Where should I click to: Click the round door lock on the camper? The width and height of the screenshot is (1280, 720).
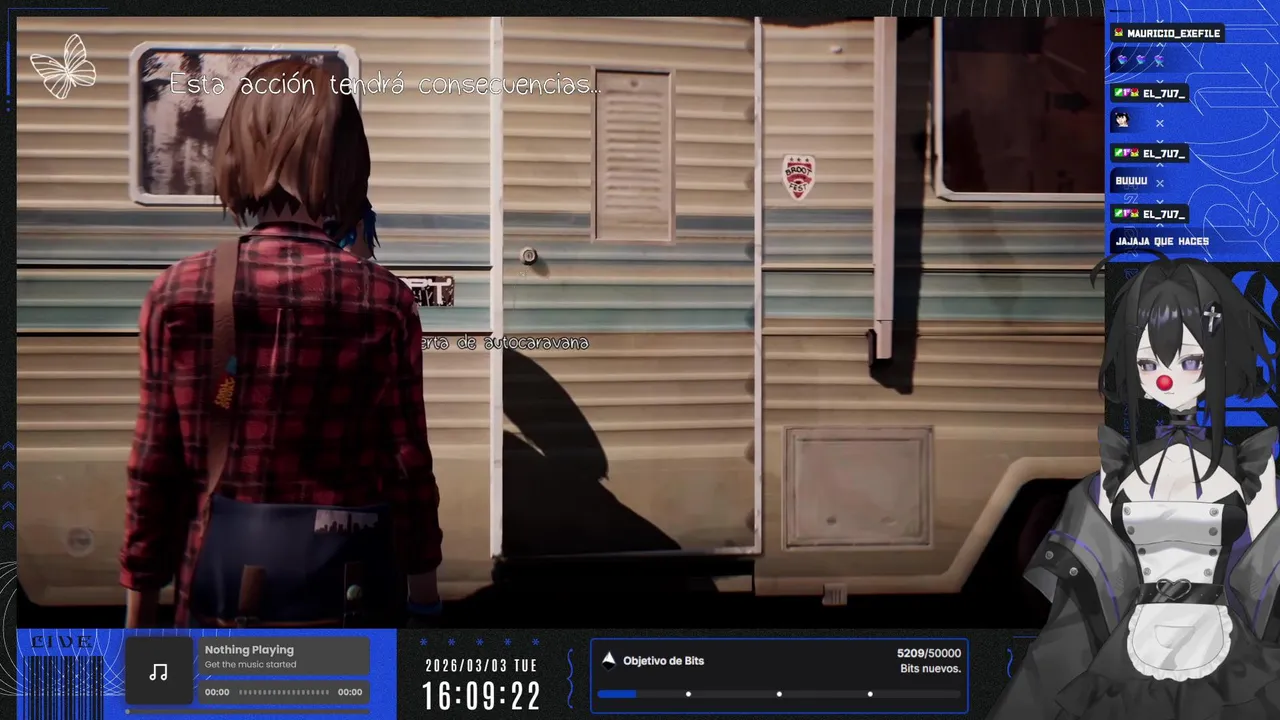[529, 256]
